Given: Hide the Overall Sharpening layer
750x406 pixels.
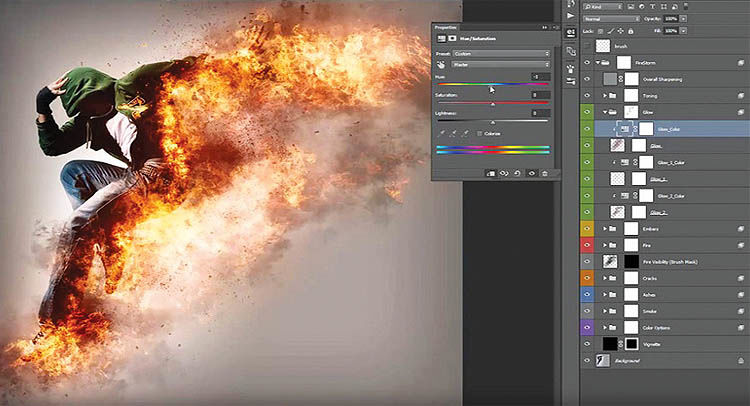Looking at the screenshot, I should [587, 79].
